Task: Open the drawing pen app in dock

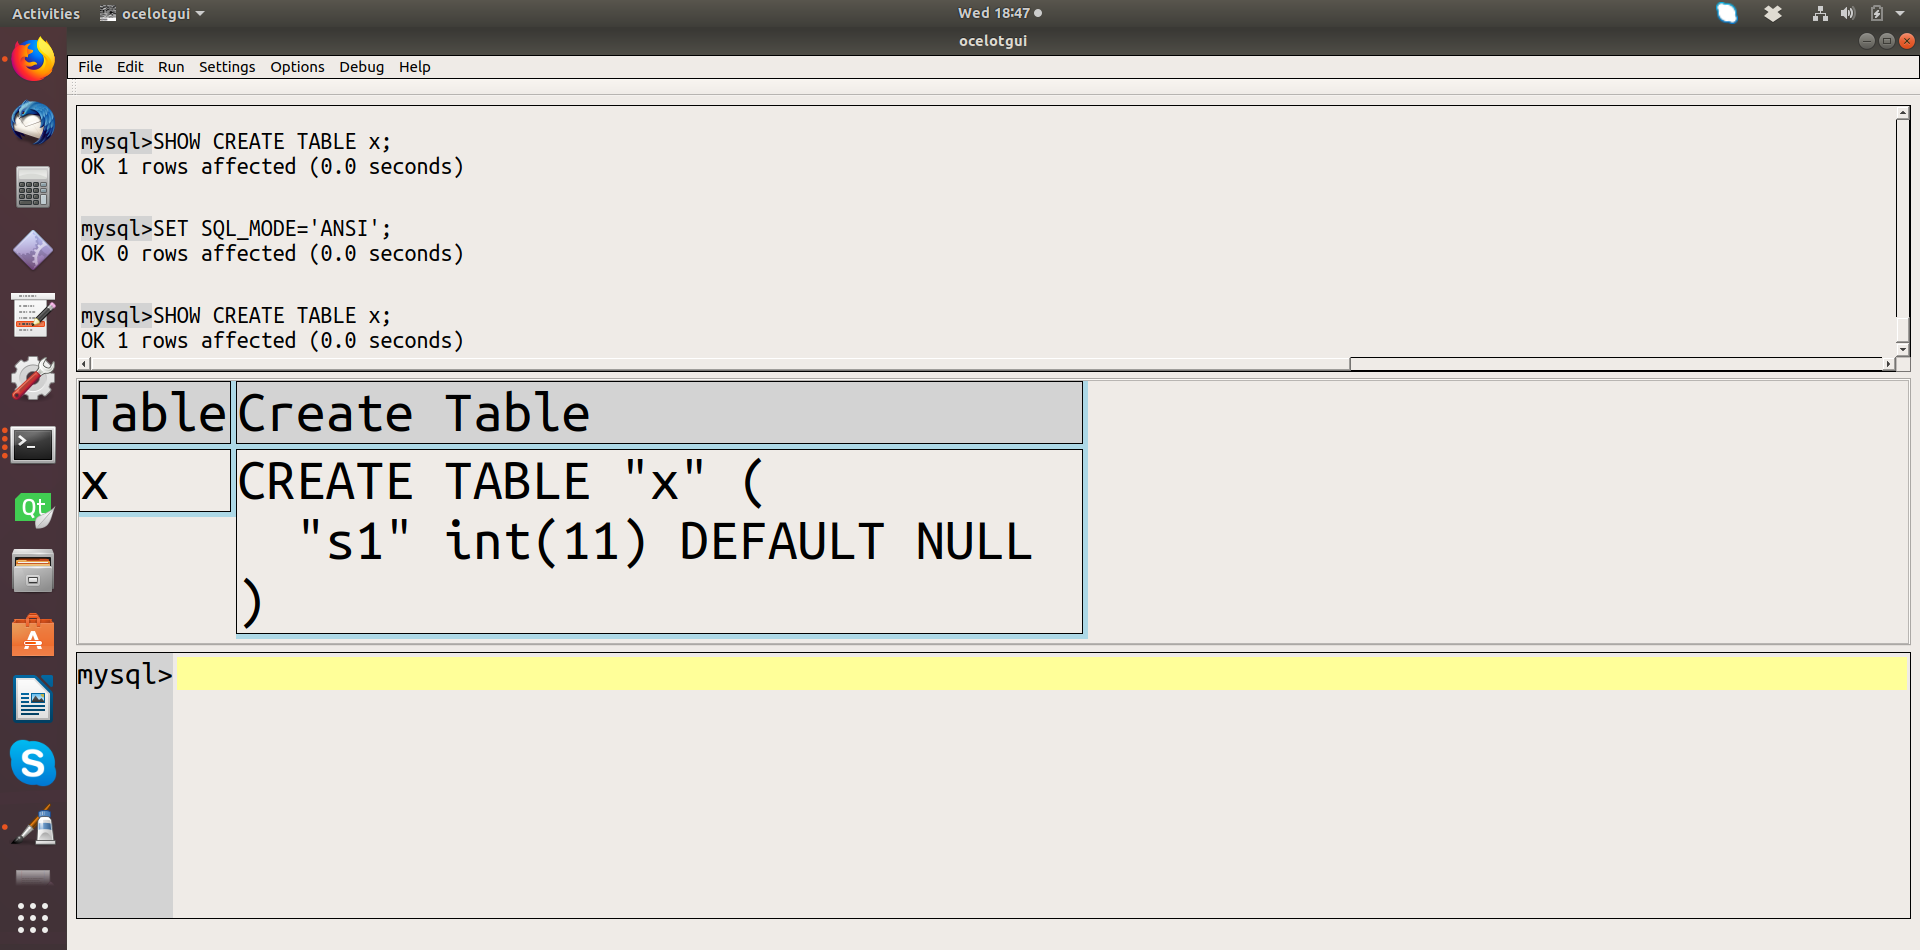Action: [x=33, y=827]
